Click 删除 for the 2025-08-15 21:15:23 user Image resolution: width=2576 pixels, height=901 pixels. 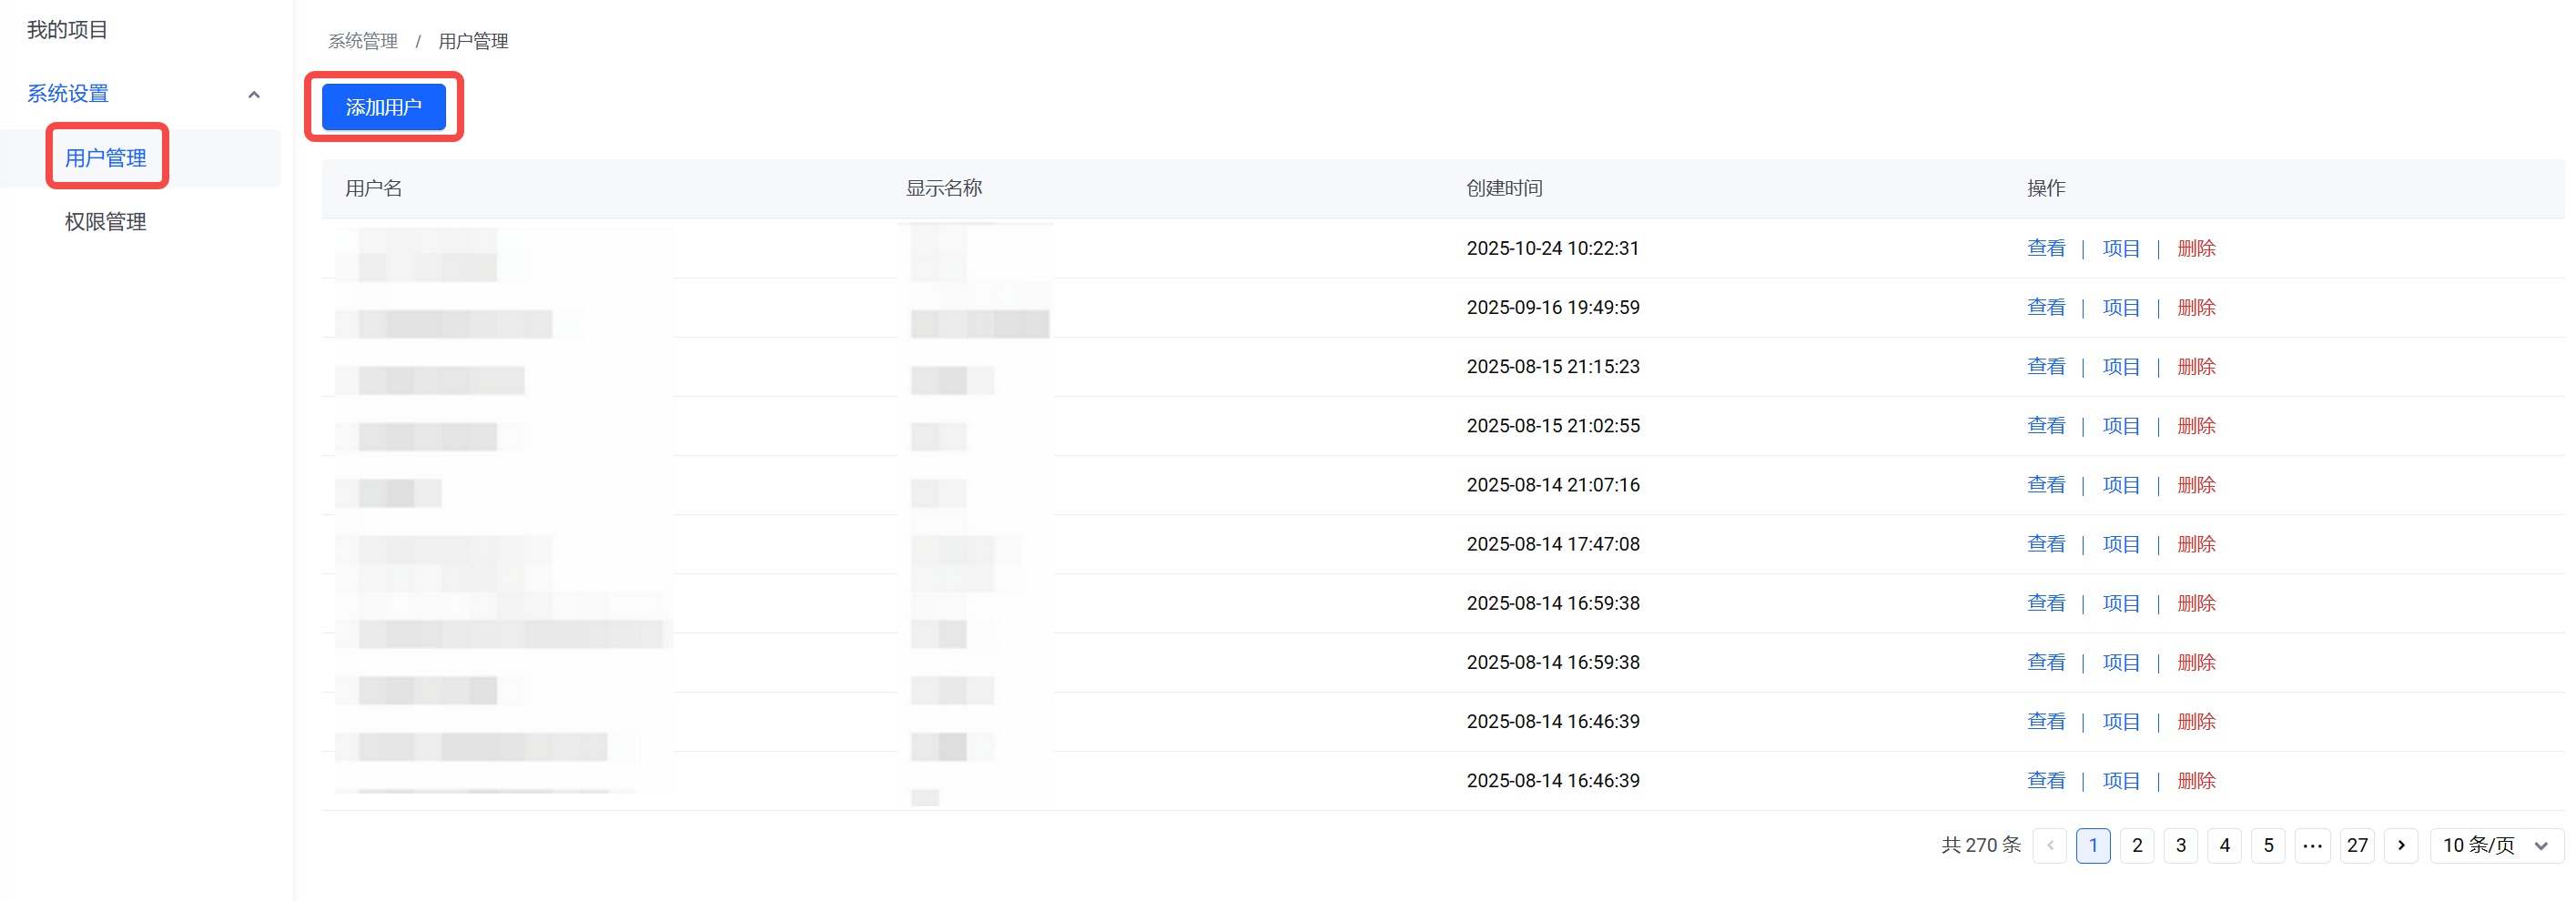click(x=2196, y=366)
